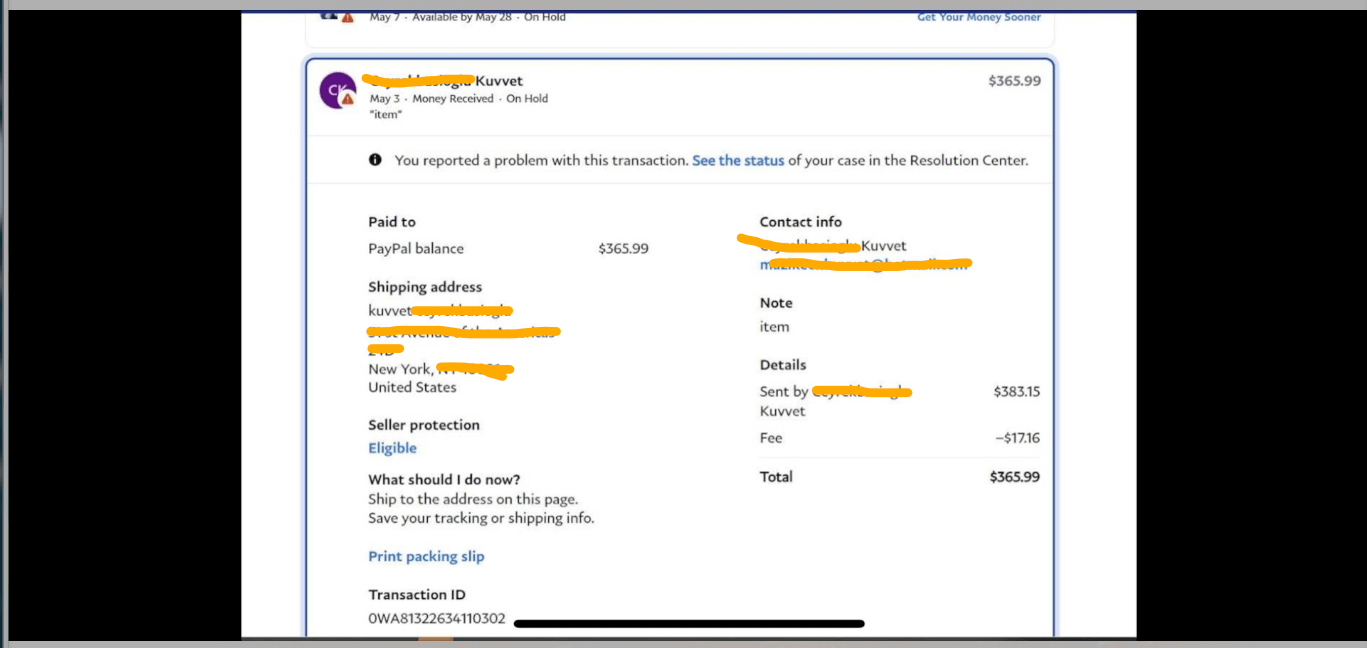Click the Transaction ID number 0WA81322634110302
This screenshot has width=1367, height=648.
pos(437,619)
